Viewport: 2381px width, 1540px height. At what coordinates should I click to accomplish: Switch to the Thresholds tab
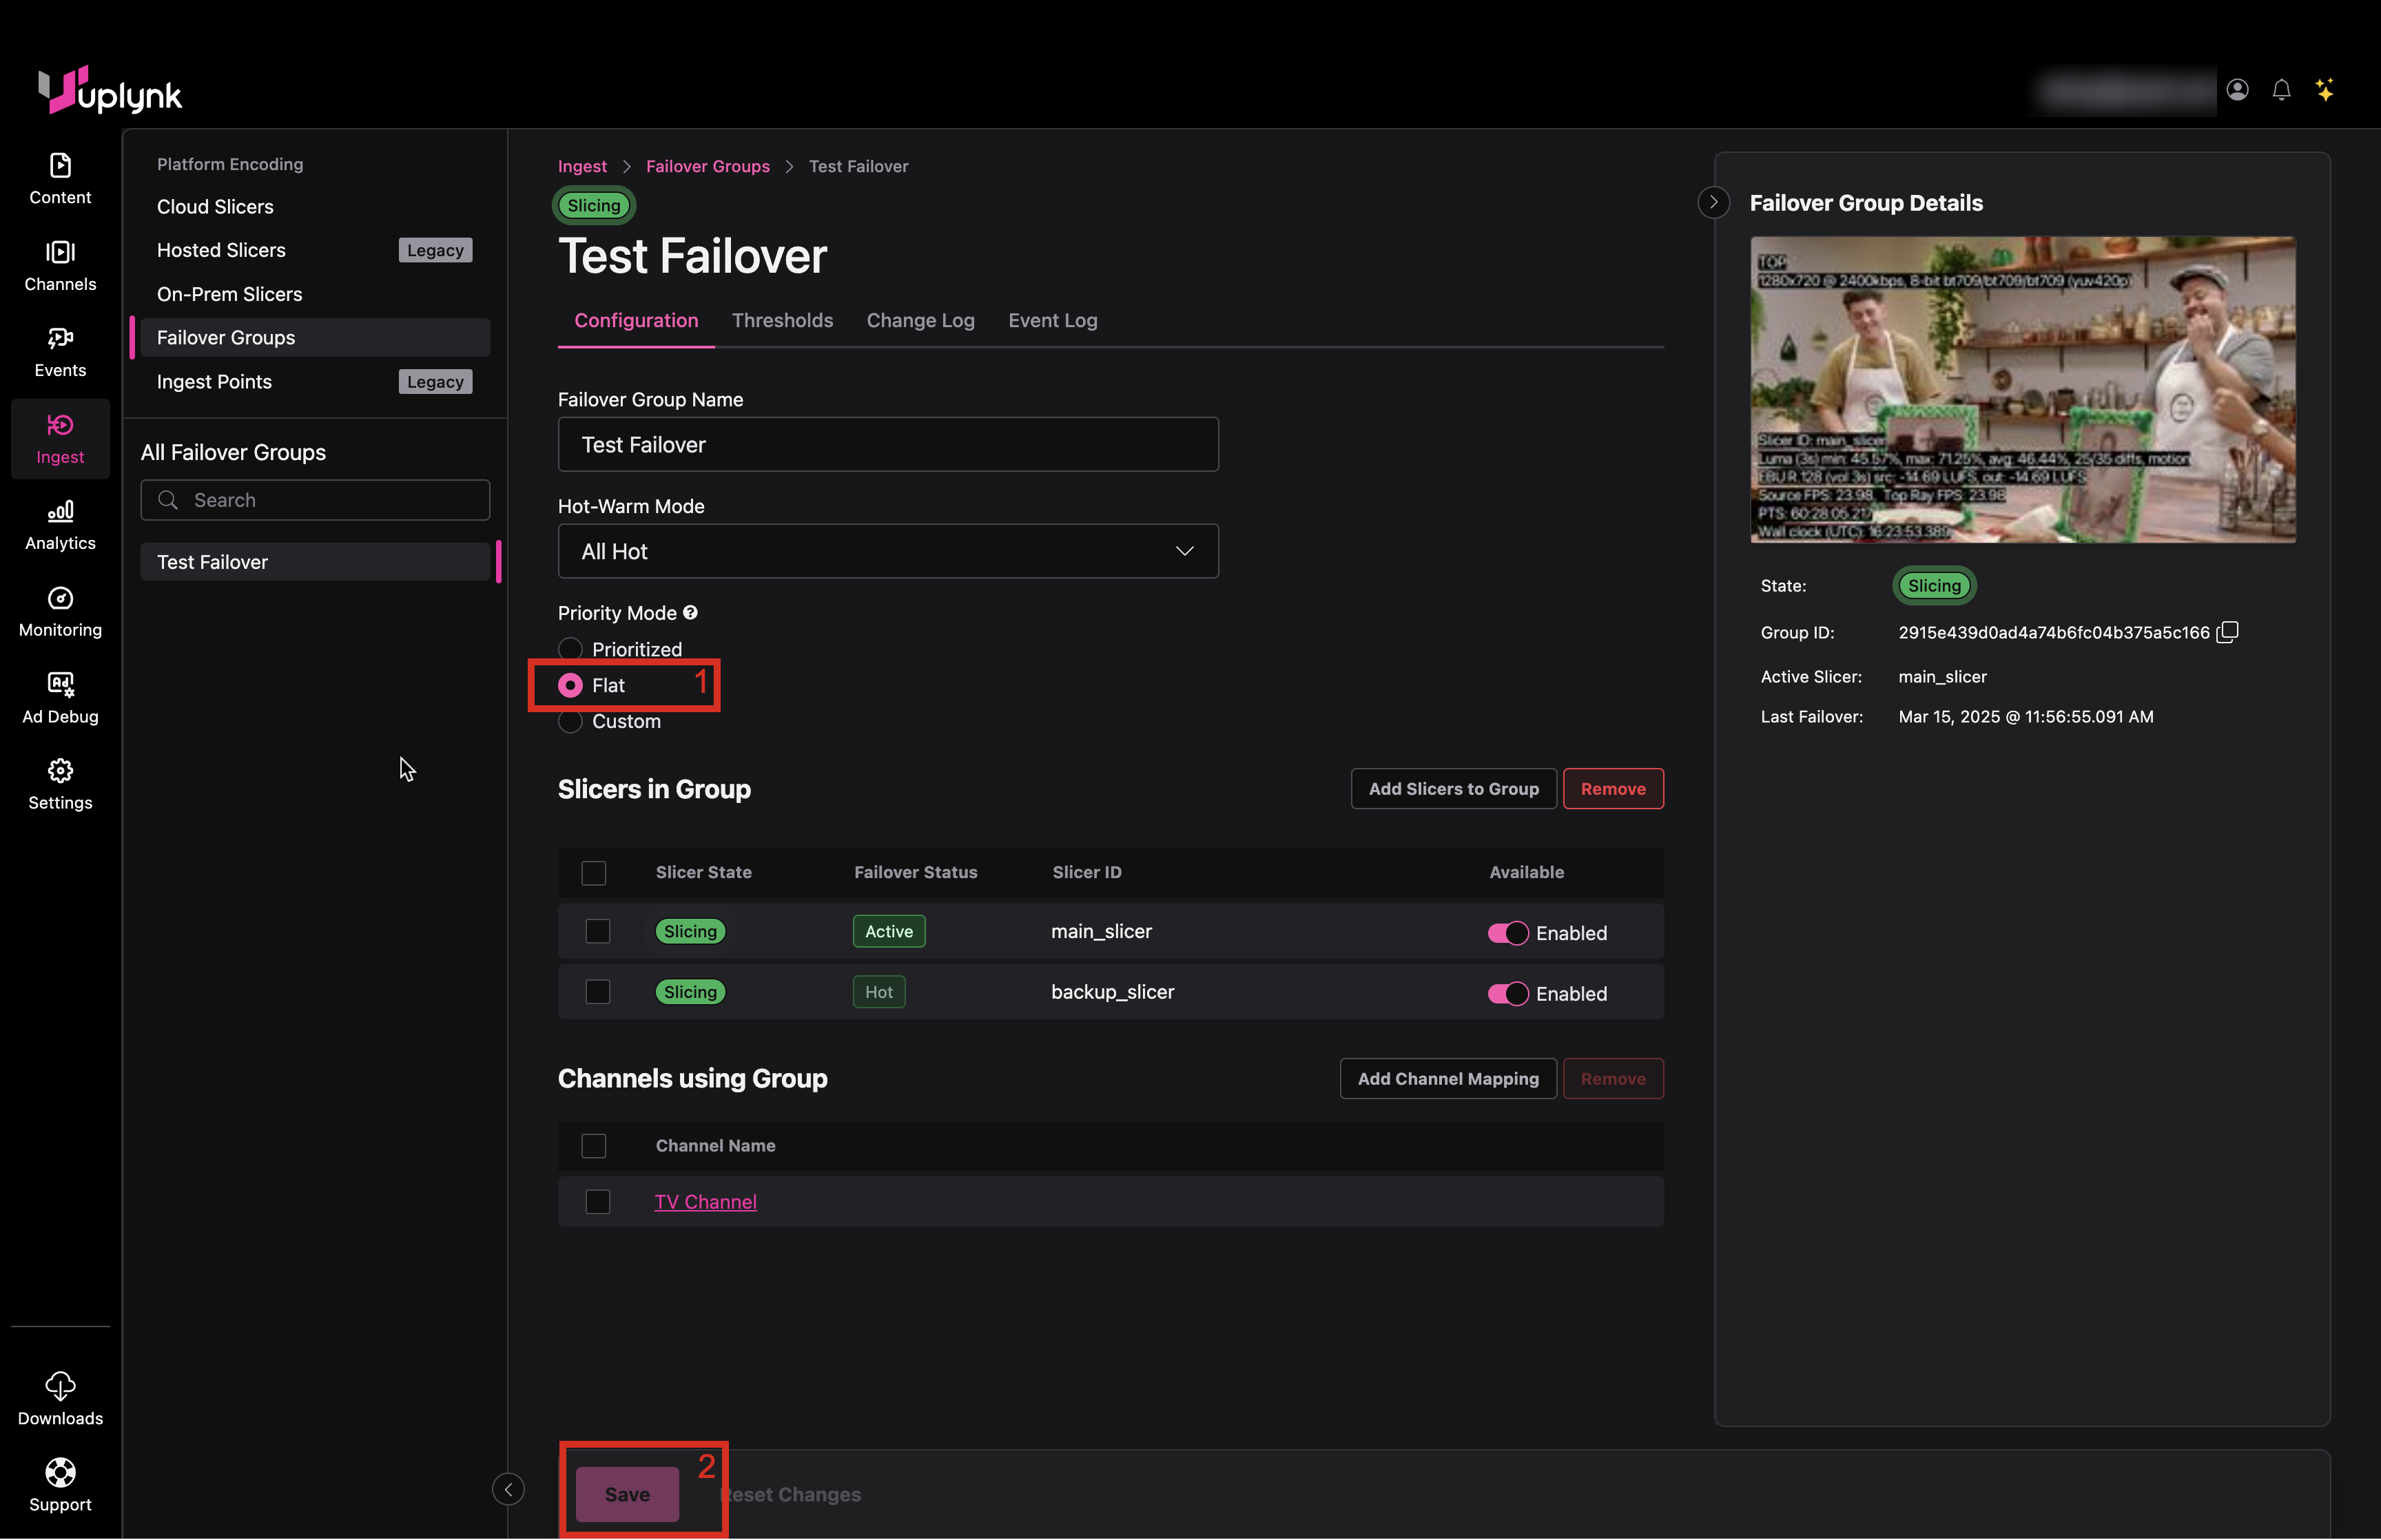coord(782,320)
